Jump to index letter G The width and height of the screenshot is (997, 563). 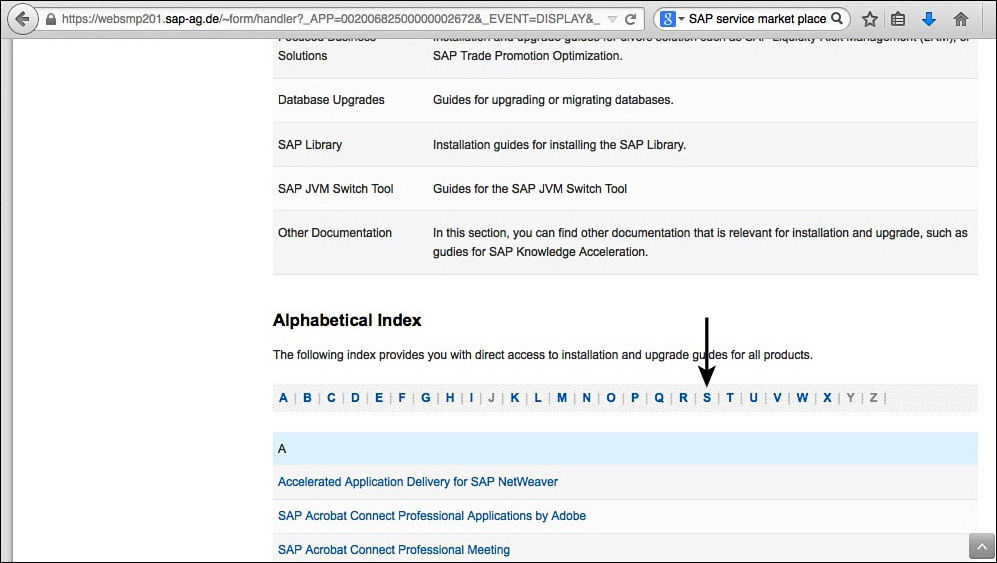426,398
